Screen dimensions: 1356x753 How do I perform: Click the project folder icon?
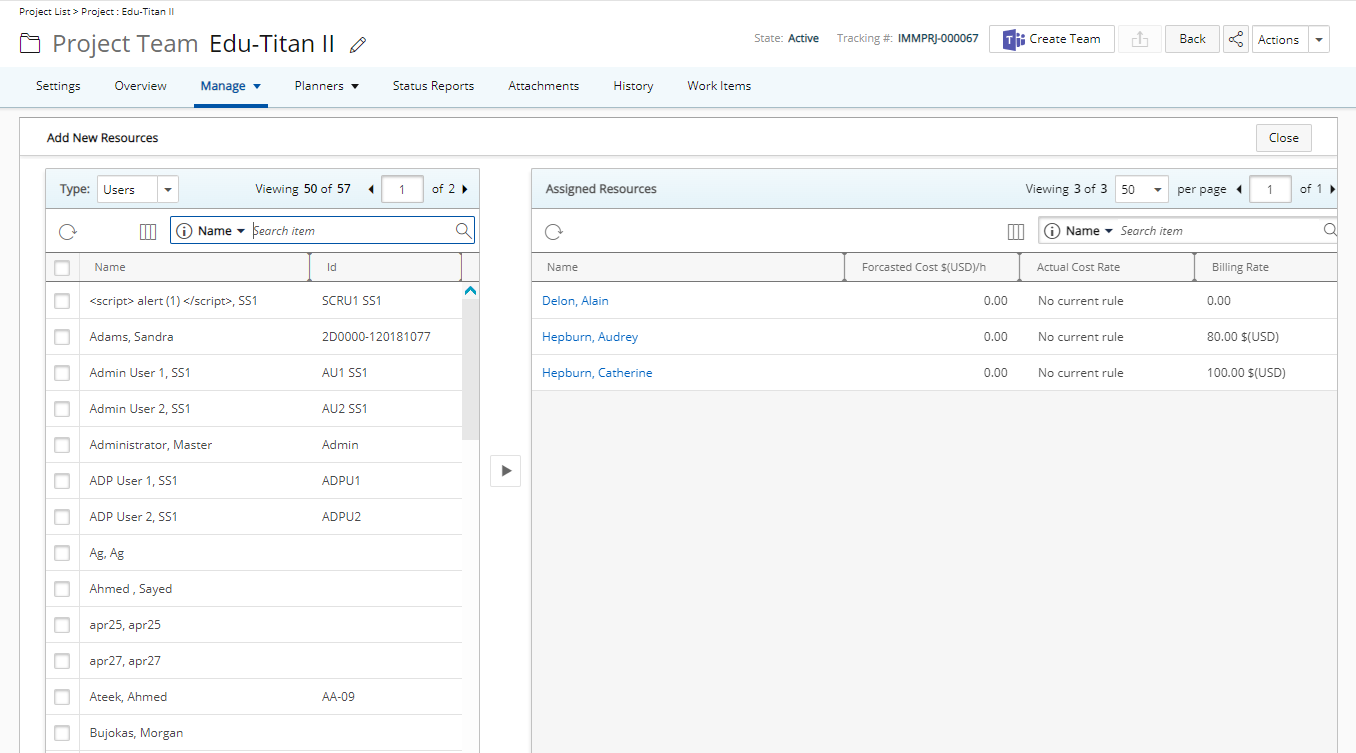[30, 44]
